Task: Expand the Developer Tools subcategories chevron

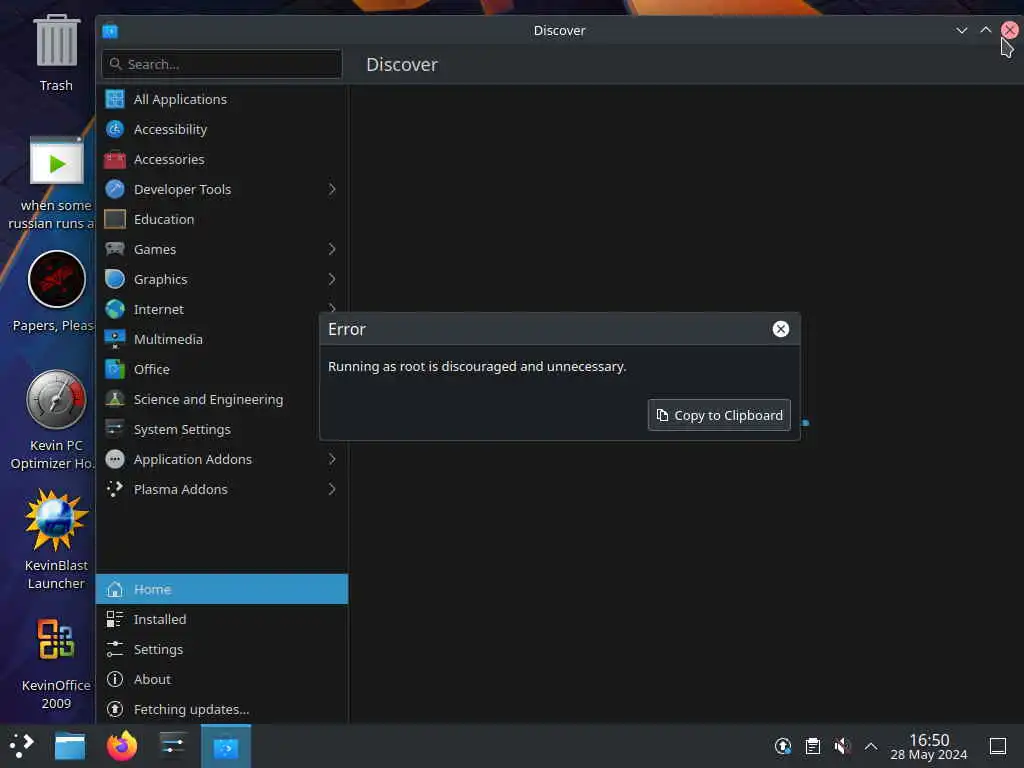Action: click(x=332, y=189)
